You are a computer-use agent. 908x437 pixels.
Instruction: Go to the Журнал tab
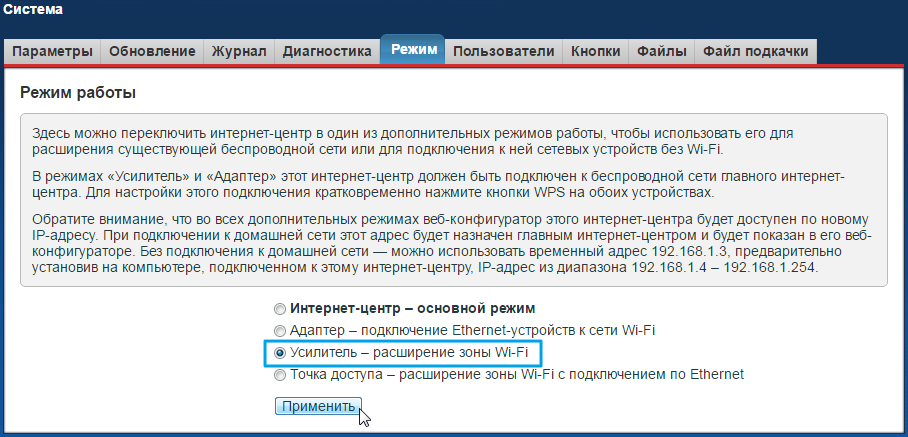(x=238, y=51)
